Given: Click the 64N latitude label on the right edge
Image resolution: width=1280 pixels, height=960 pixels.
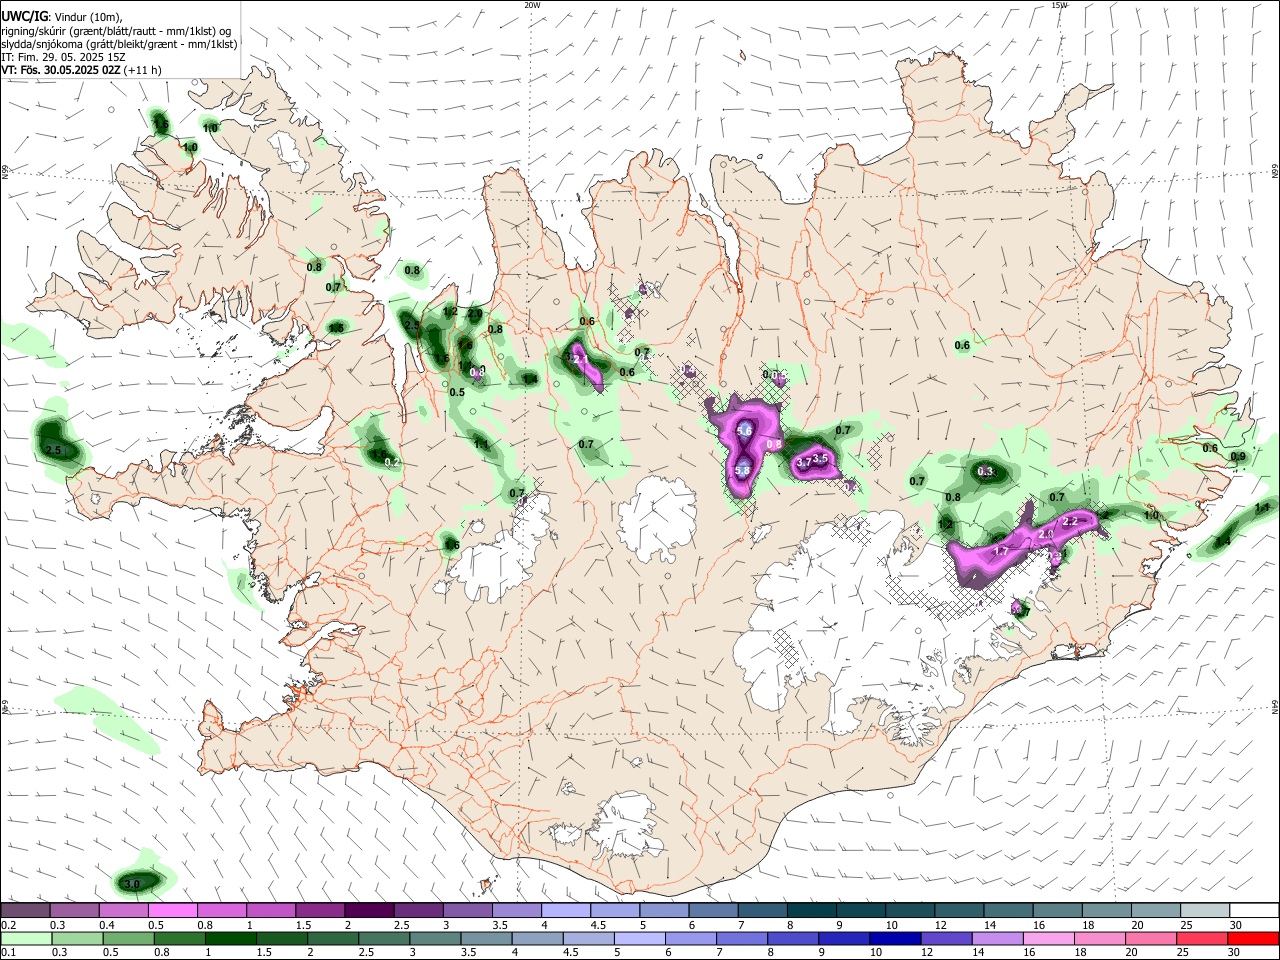Looking at the screenshot, I should click(1275, 706).
